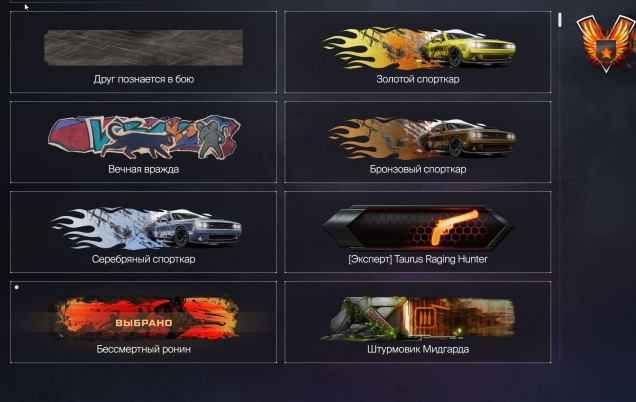Click the Серебряный спорткар caption

pyautogui.click(x=144, y=259)
